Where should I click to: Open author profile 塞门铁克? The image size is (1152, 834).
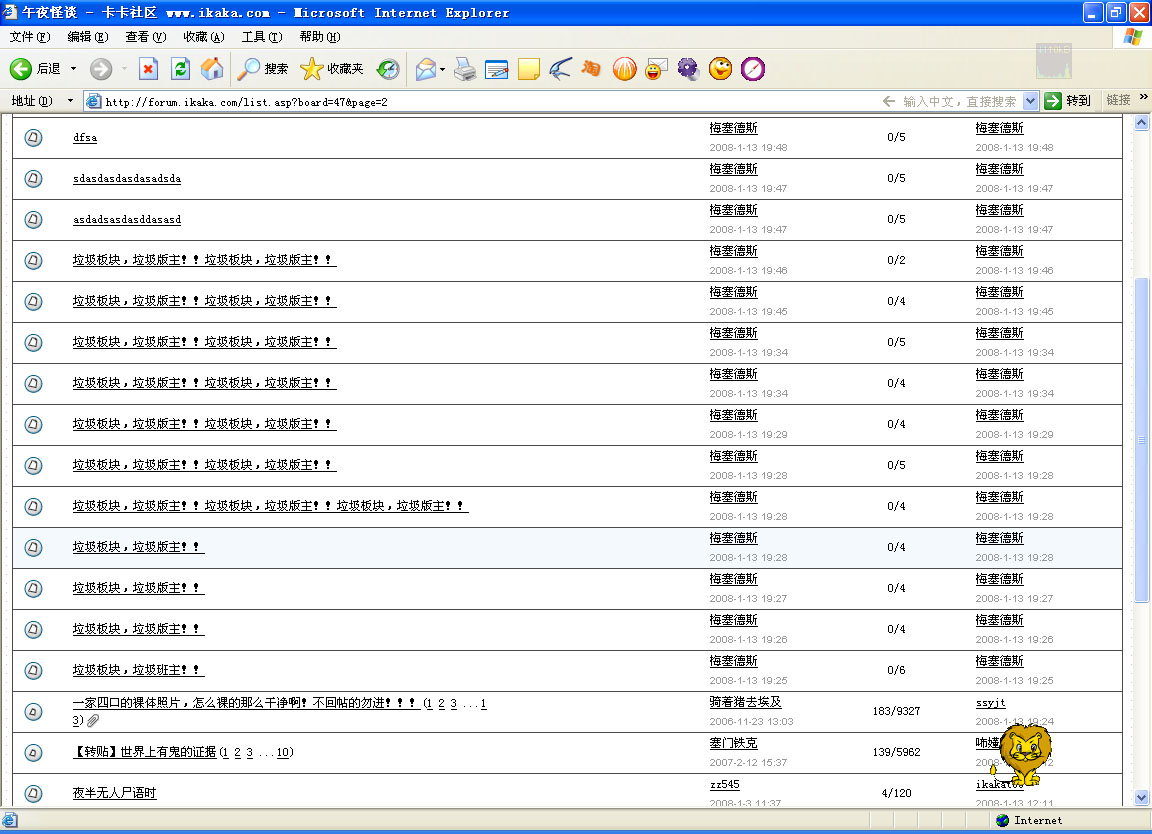coord(733,744)
